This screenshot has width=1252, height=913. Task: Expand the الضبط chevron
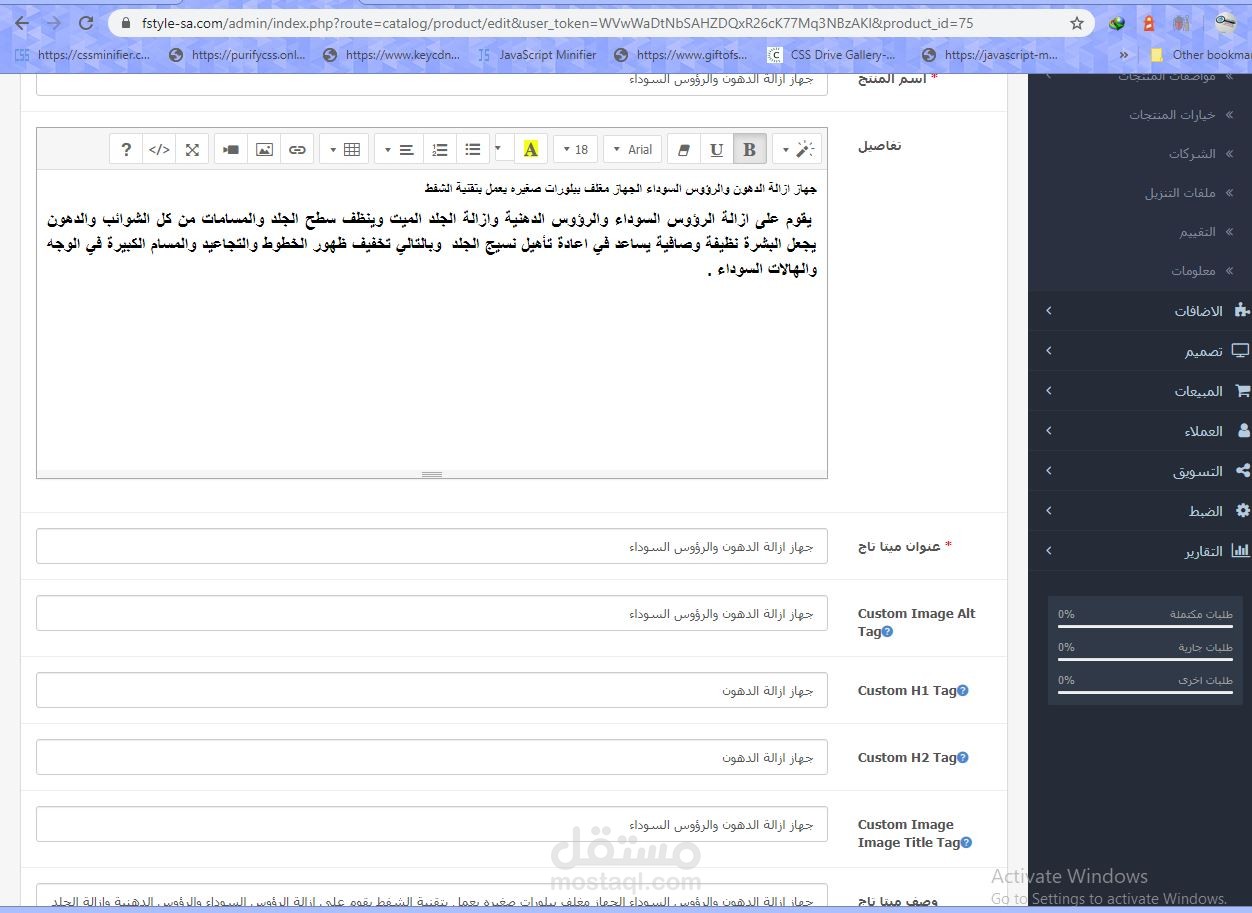tap(1048, 511)
